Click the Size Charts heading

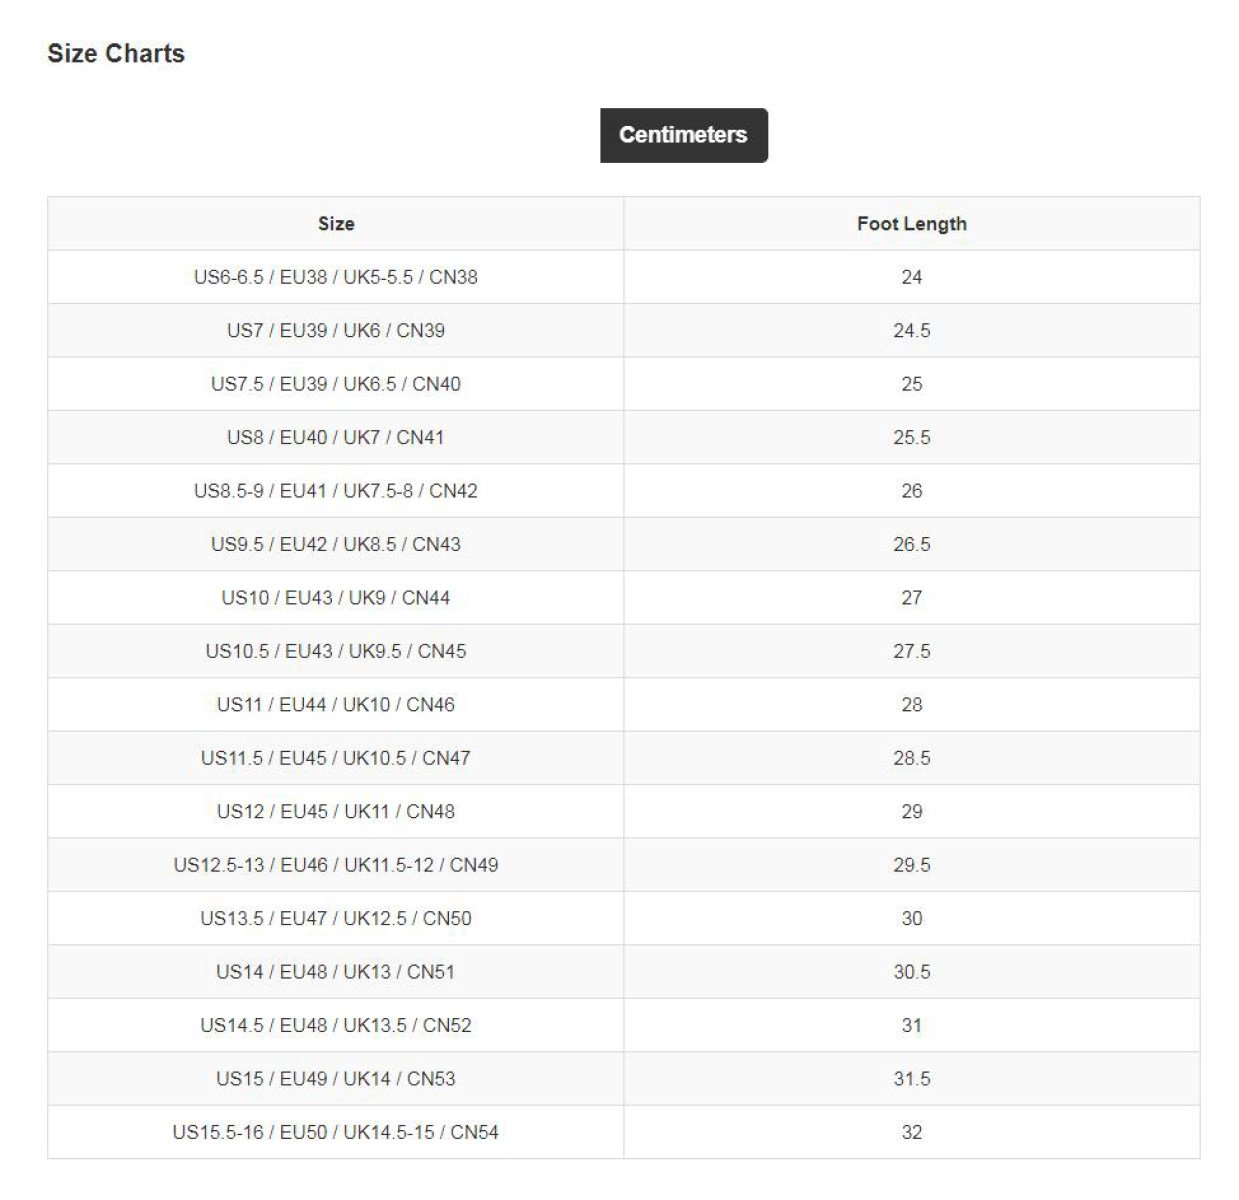[x=116, y=54]
